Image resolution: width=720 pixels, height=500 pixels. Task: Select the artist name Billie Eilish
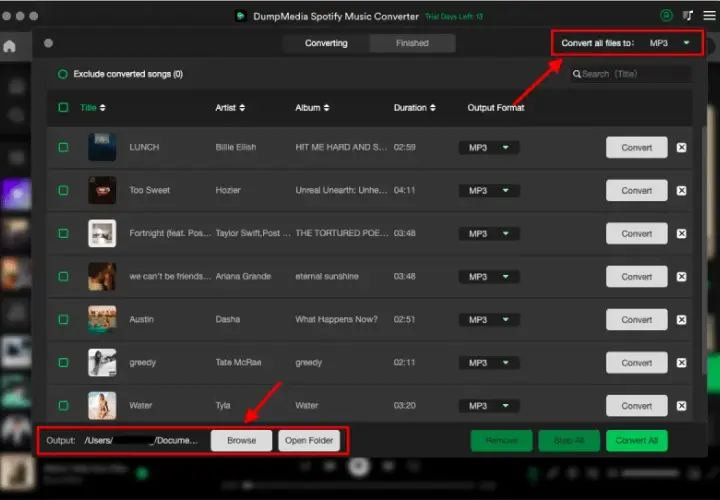[x=236, y=147]
